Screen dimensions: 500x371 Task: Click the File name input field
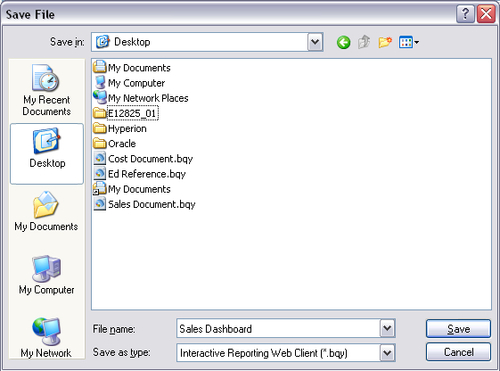278,329
